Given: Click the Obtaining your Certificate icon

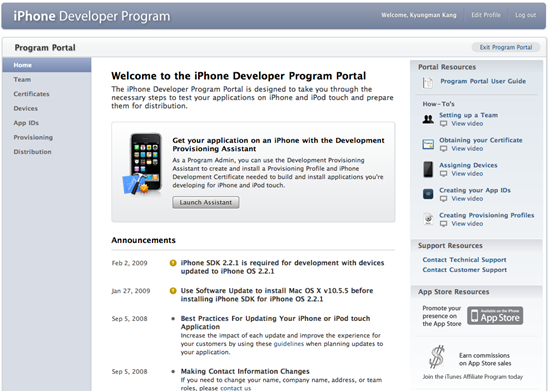Looking at the screenshot, I should point(428,144).
